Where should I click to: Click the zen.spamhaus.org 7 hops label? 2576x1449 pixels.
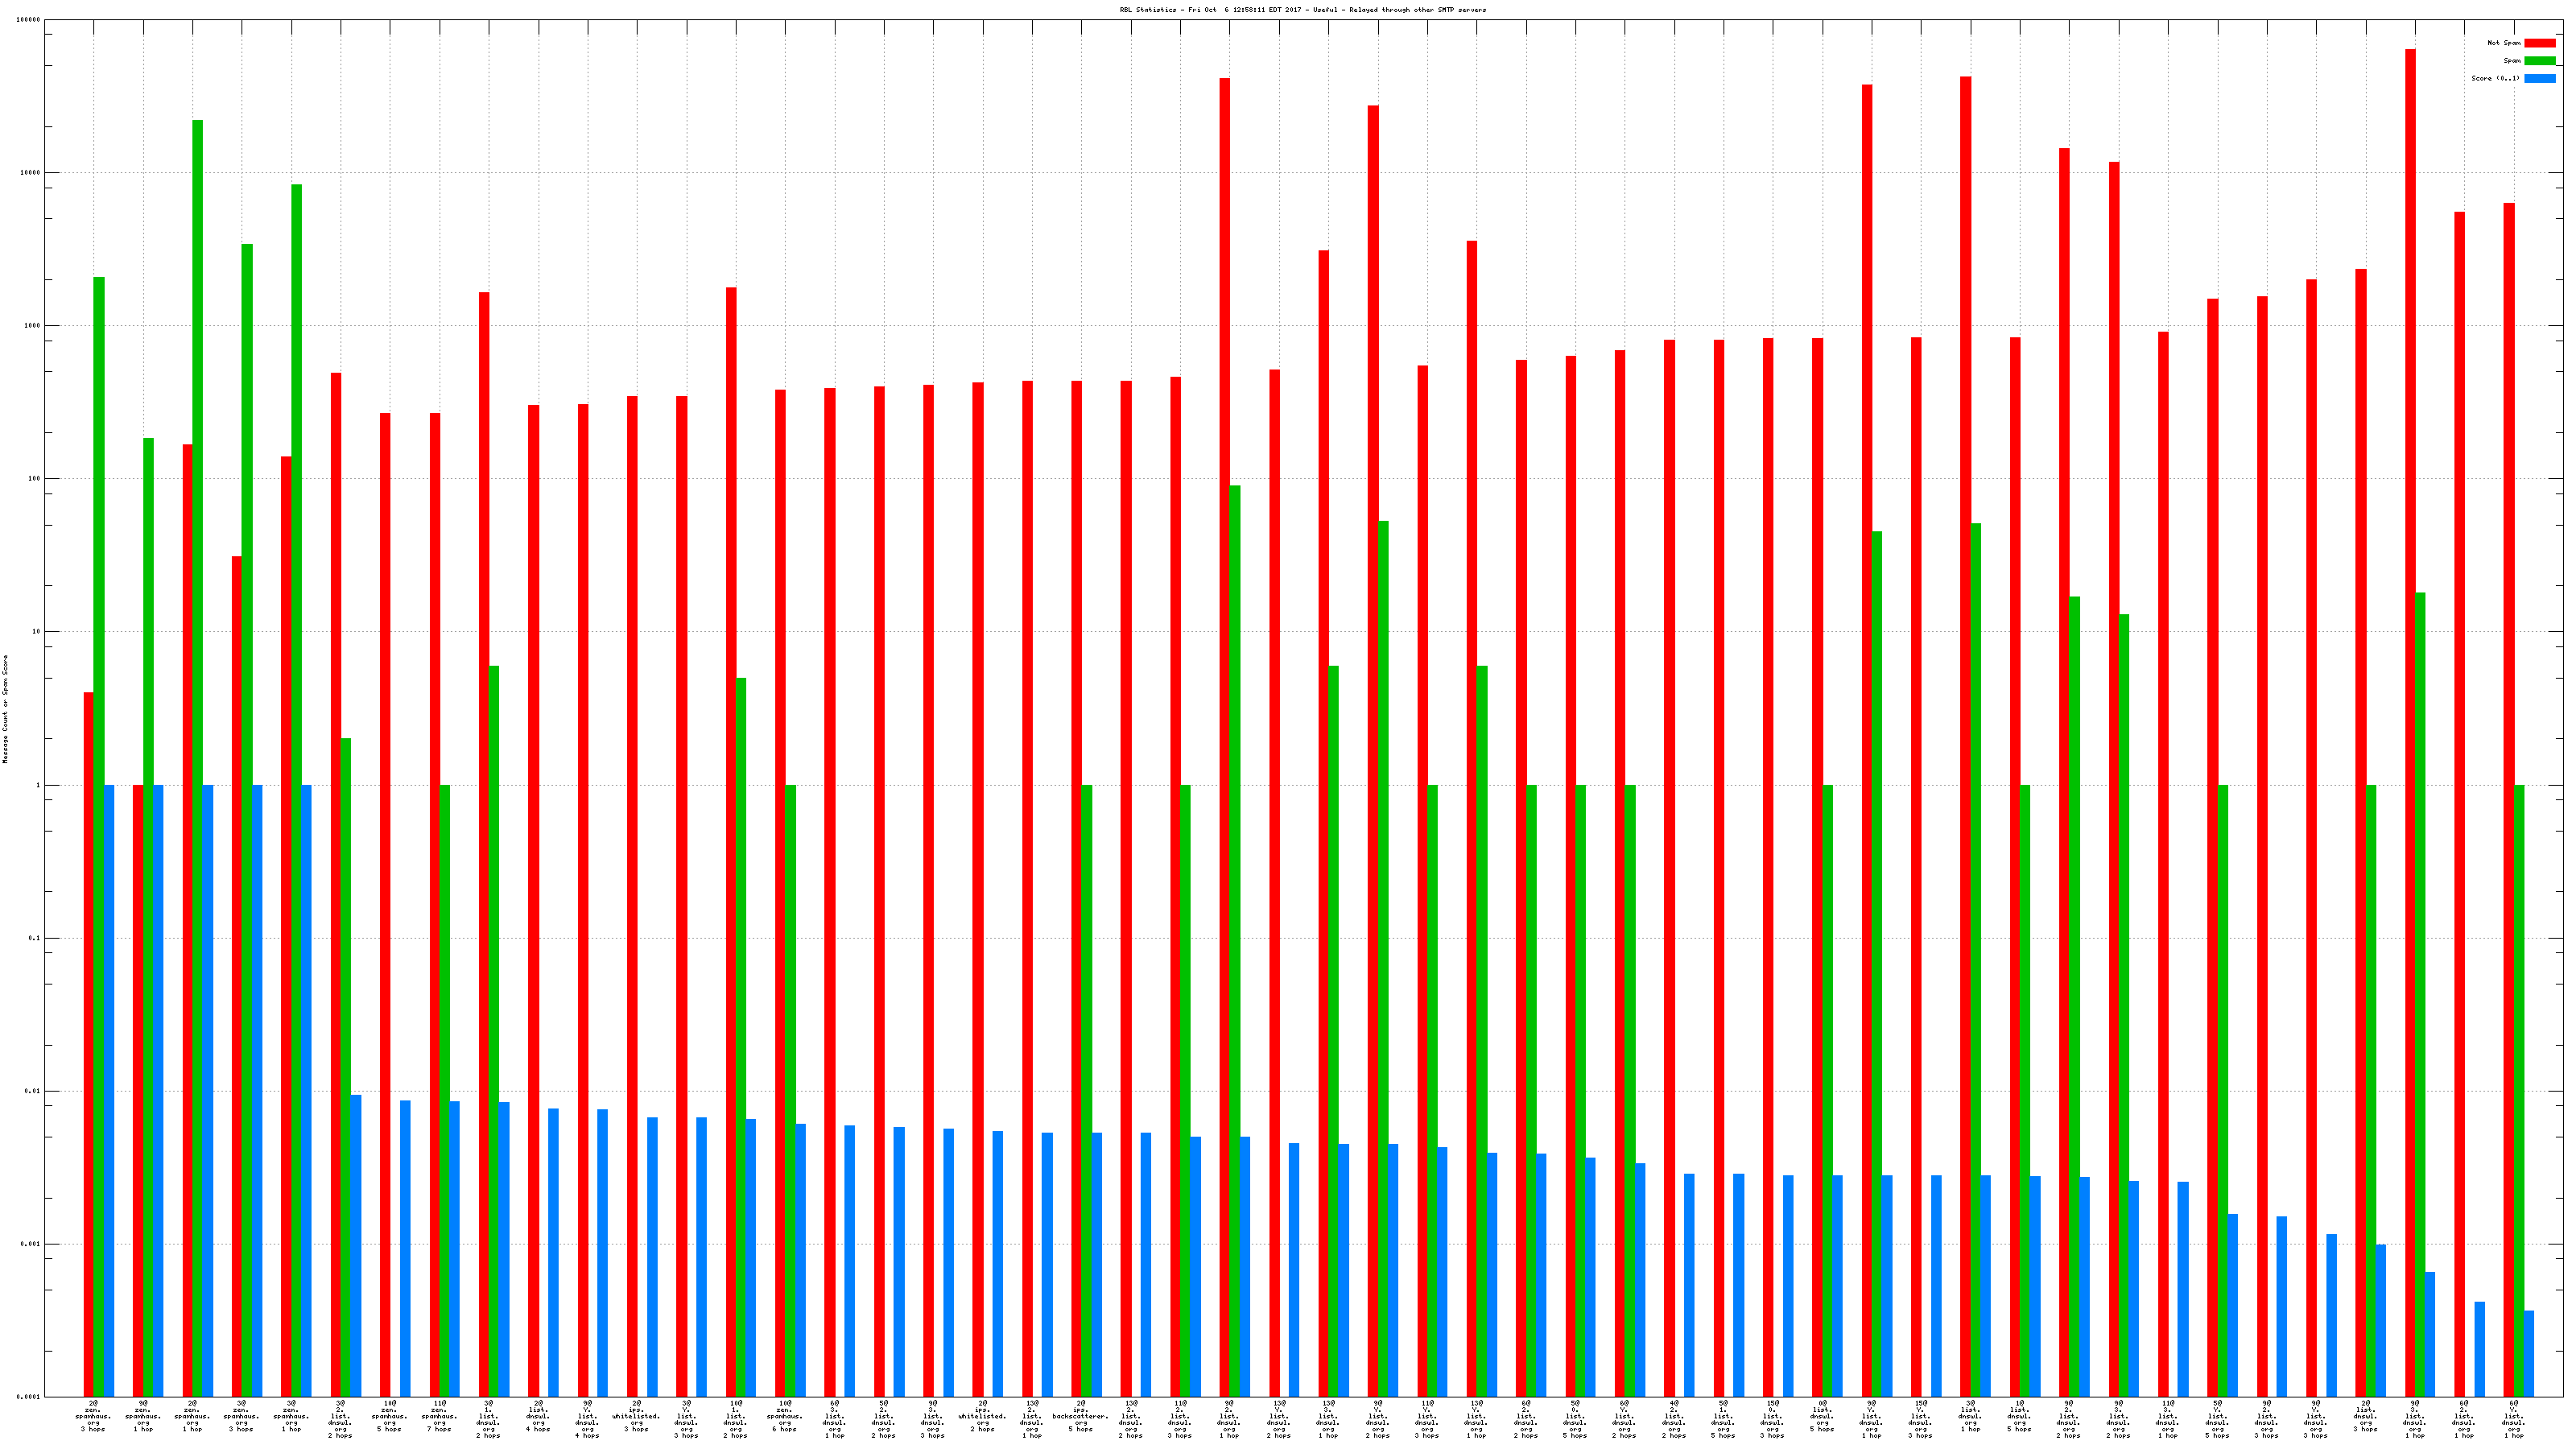tap(439, 1417)
